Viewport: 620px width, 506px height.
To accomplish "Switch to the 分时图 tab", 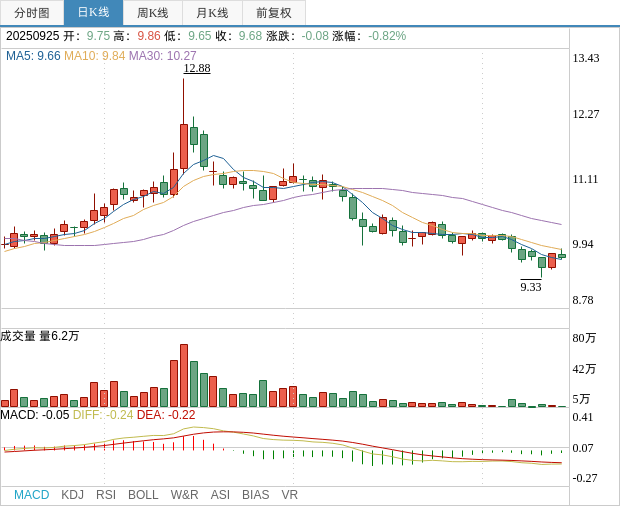I will click(x=32, y=13).
